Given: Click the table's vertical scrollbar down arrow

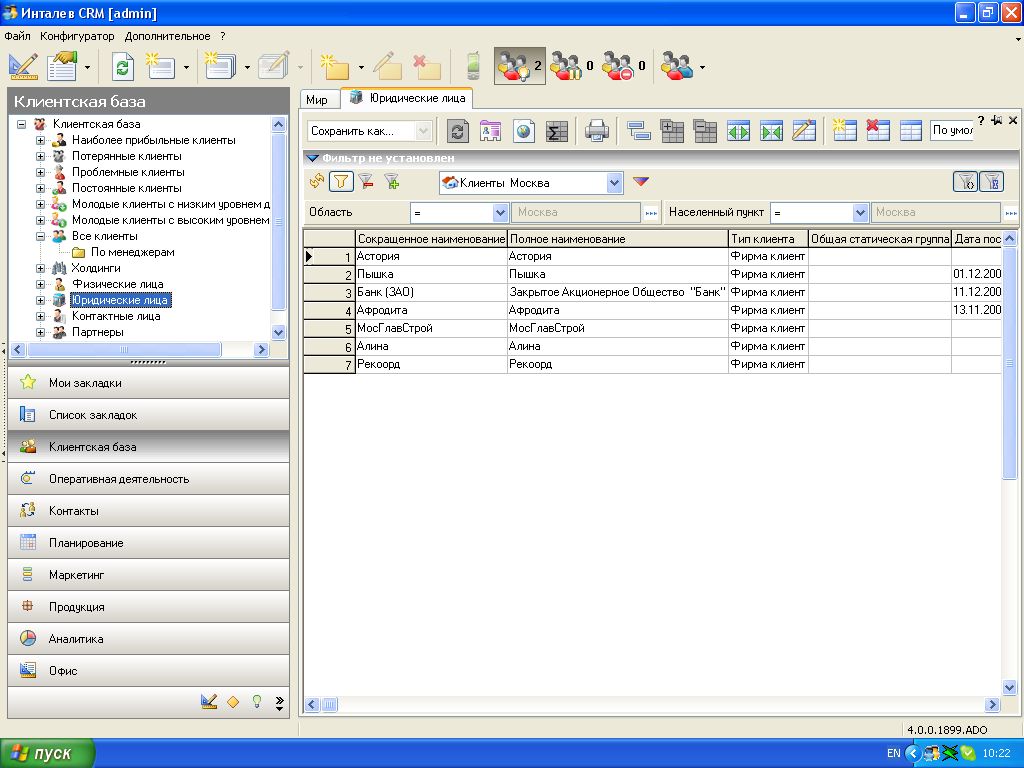Looking at the screenshot, I should (1009, 687).
